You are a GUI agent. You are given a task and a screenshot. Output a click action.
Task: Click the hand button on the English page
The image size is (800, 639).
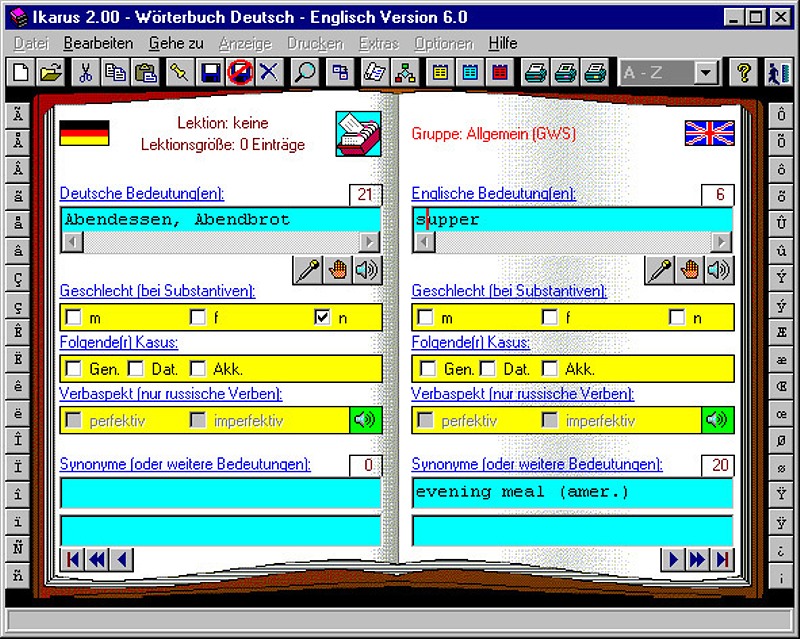pyautogui.click(x=689, y=270)
